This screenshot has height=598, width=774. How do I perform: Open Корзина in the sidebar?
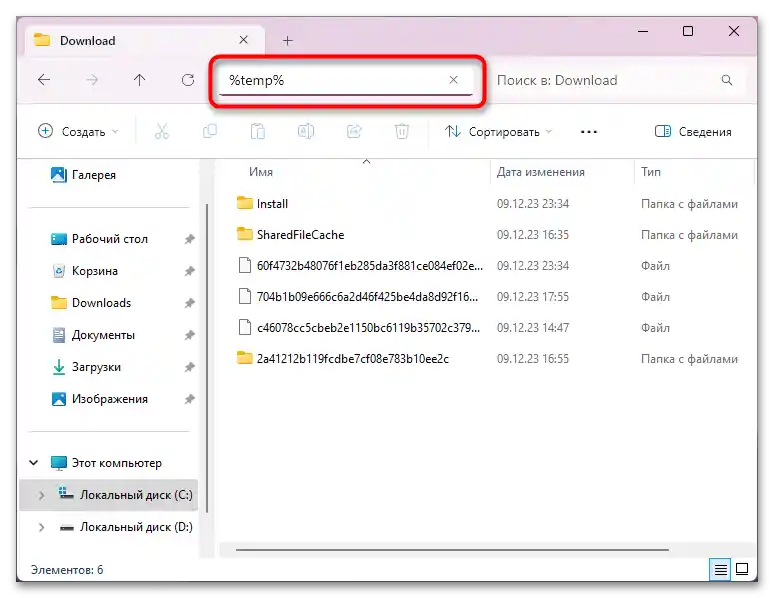point(84,271)
